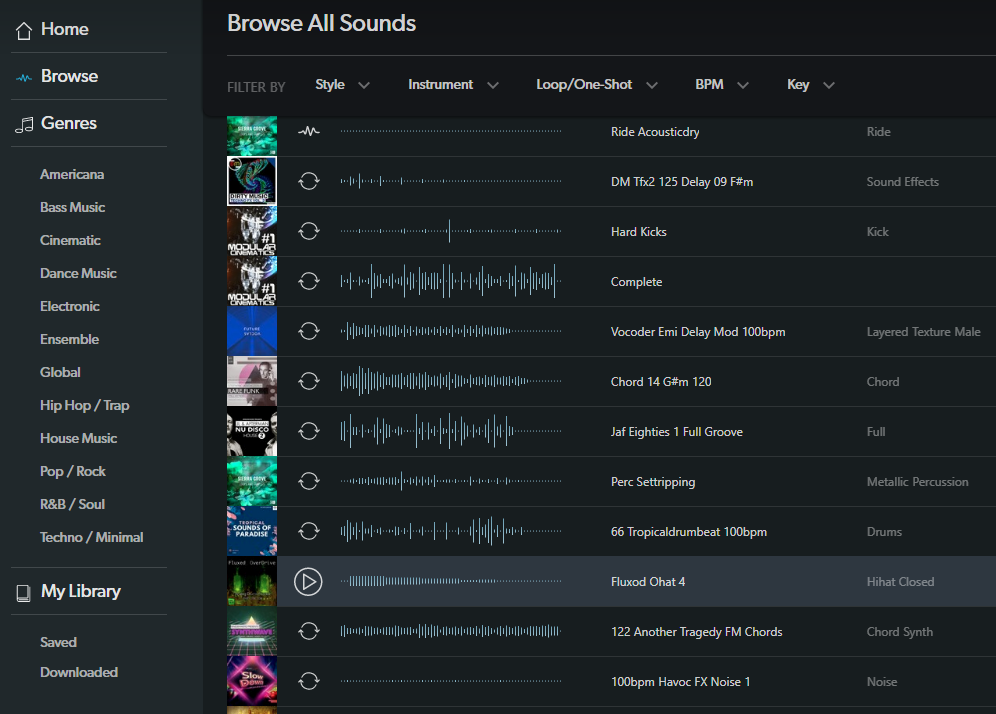The height and width of the screenshot is (714, 996).
Task: Open the Genres section
Action: click(69, 123)
